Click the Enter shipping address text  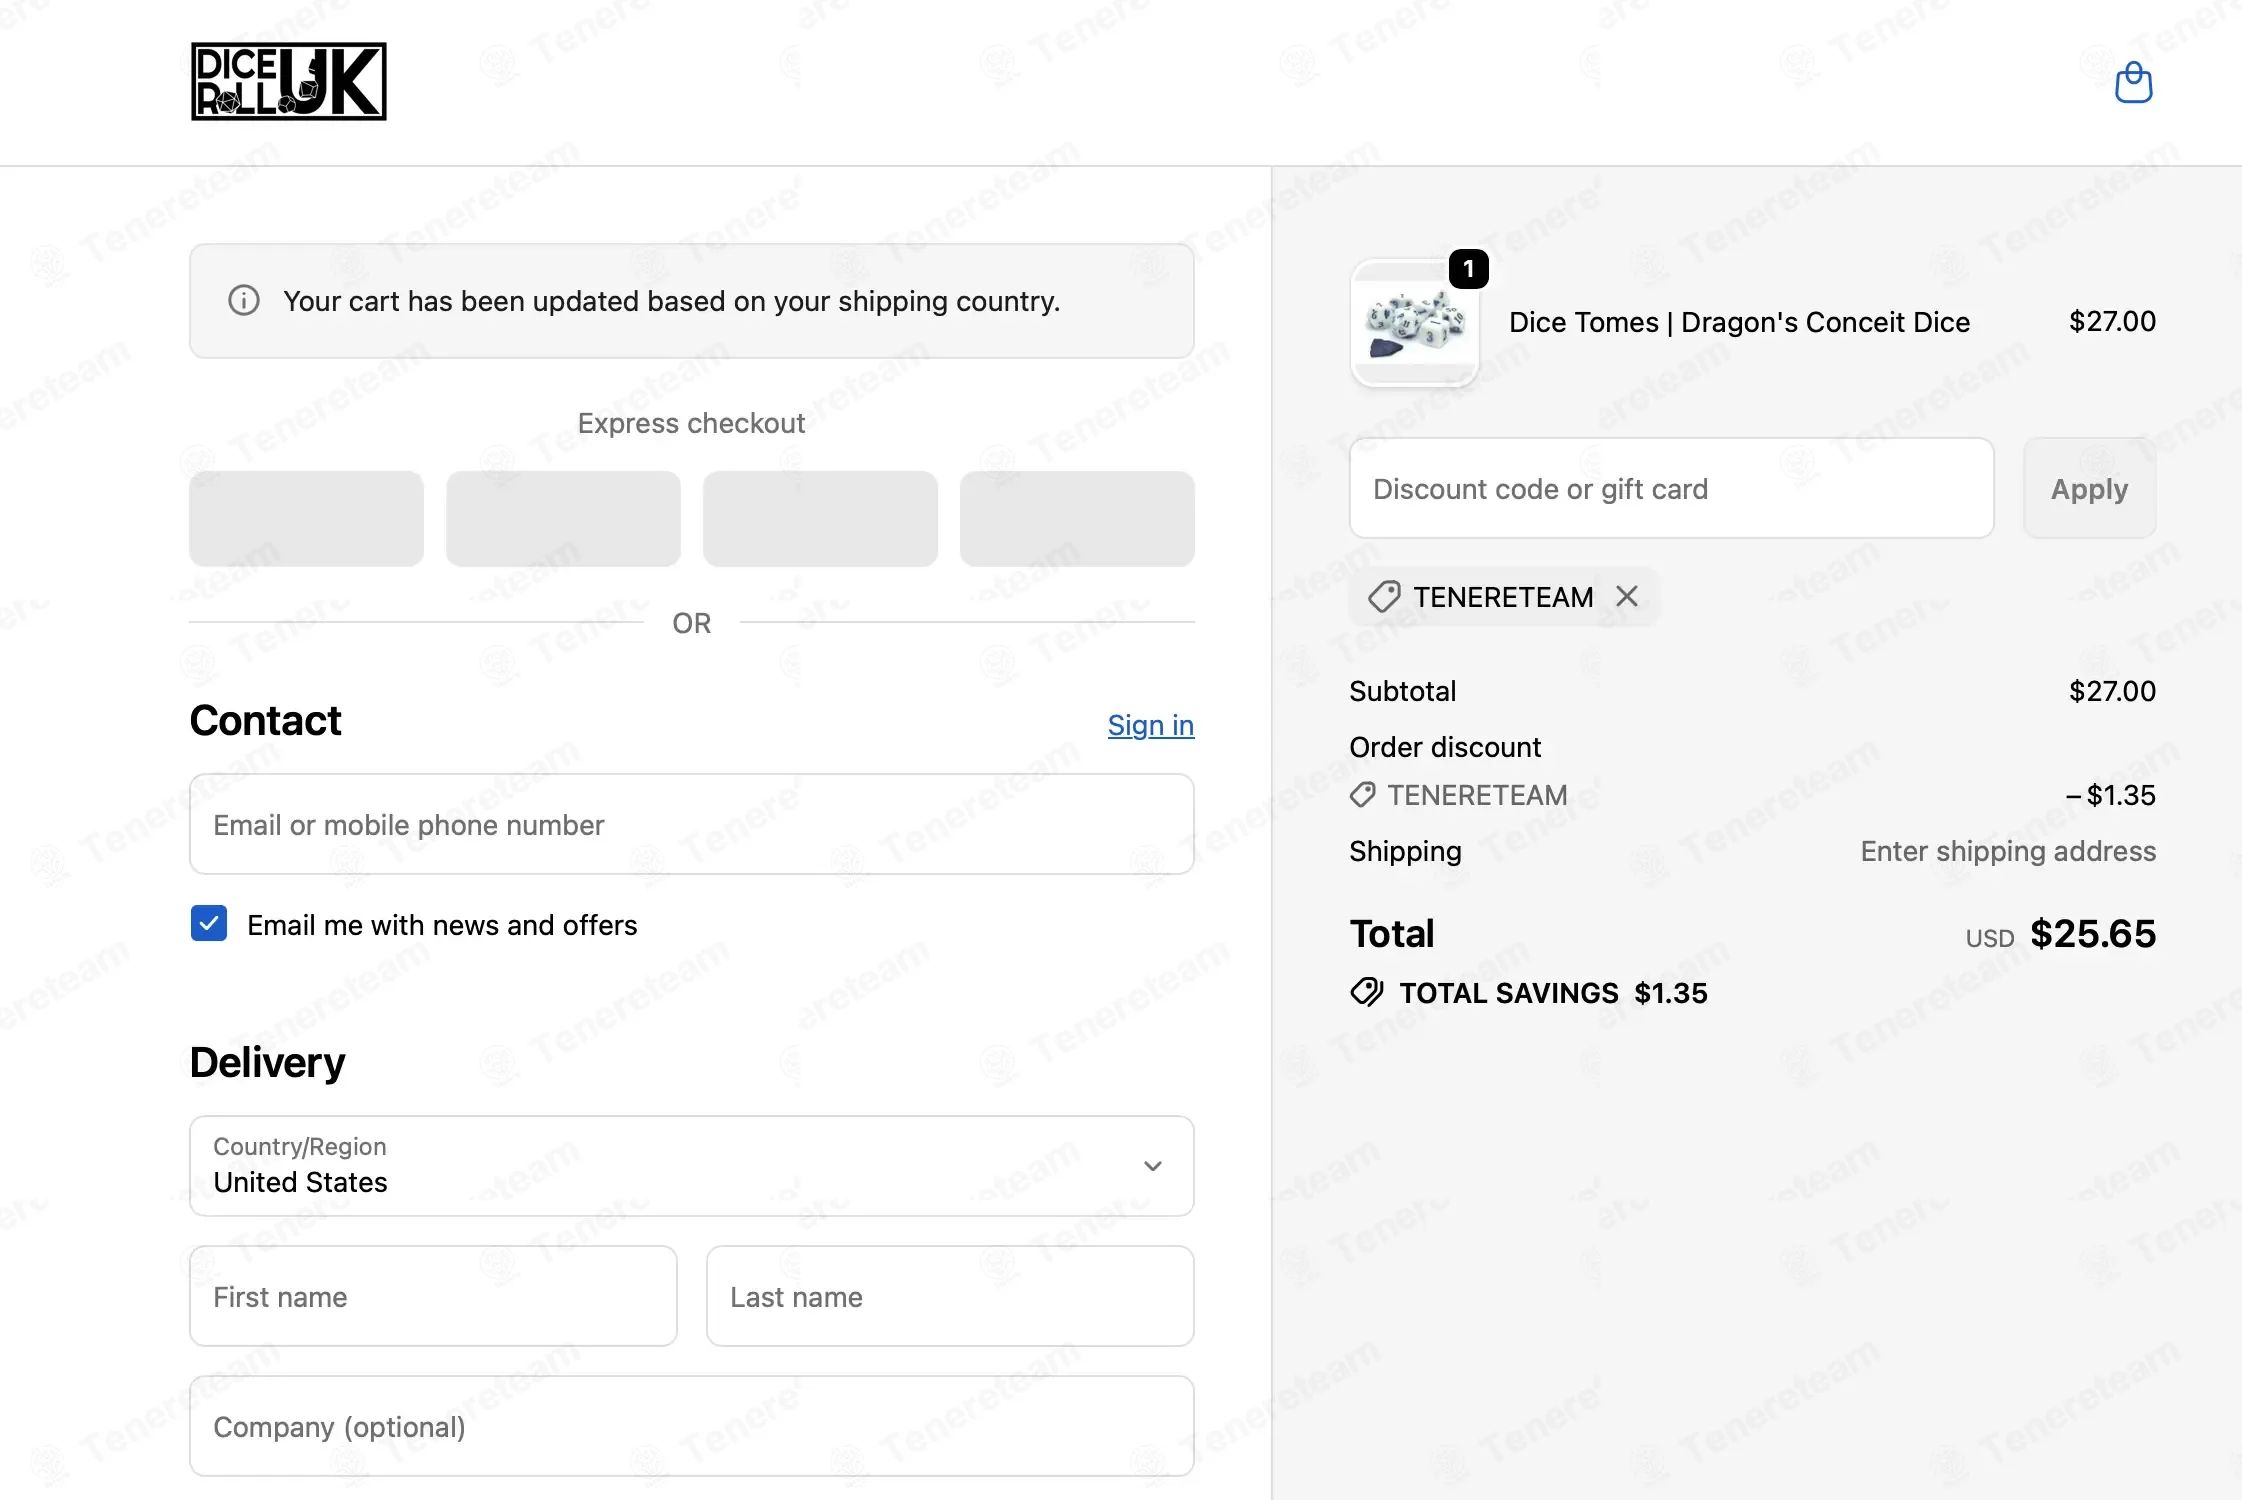(x=2008, y=851)
